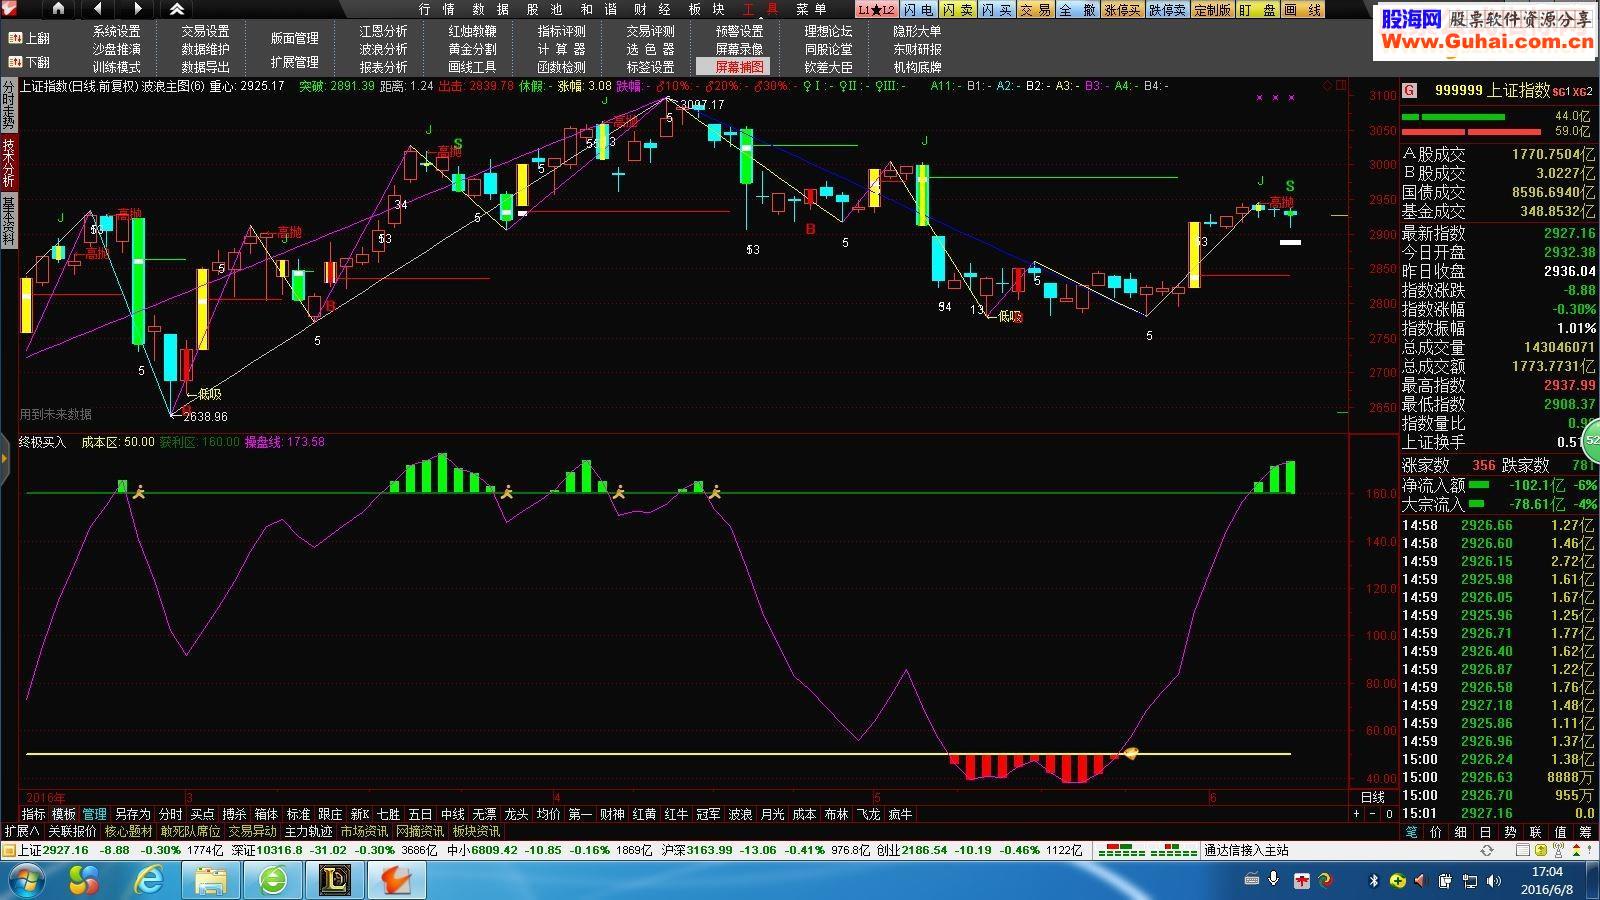Viewport: 1600px width, 900px height.
Task: Open the 板块资讯 tab
Action: [476, 831]
